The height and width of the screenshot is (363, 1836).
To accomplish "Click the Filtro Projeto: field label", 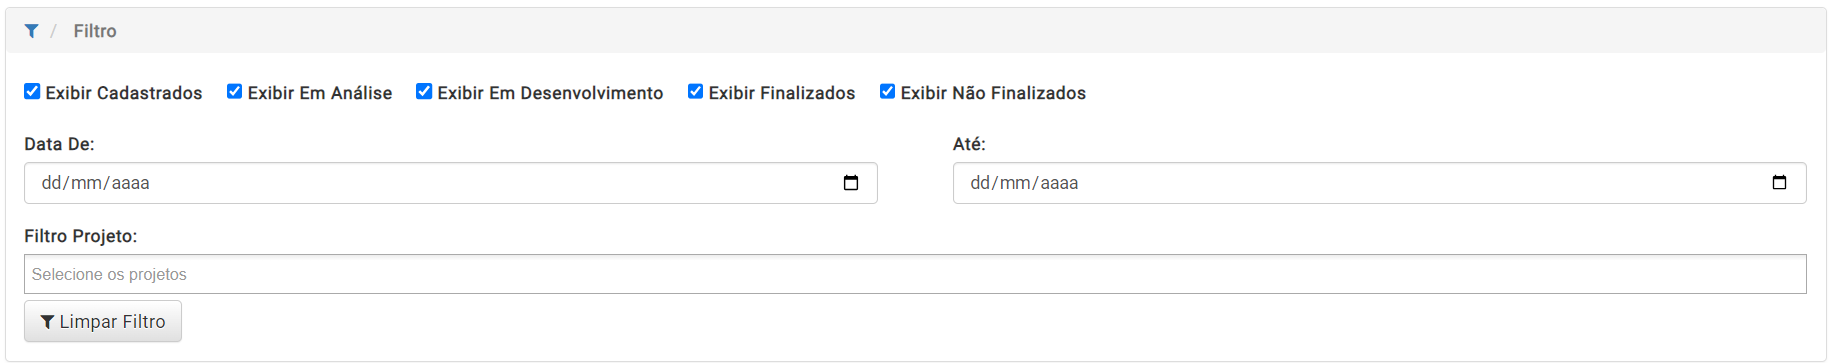I will (x=81, y=236).
